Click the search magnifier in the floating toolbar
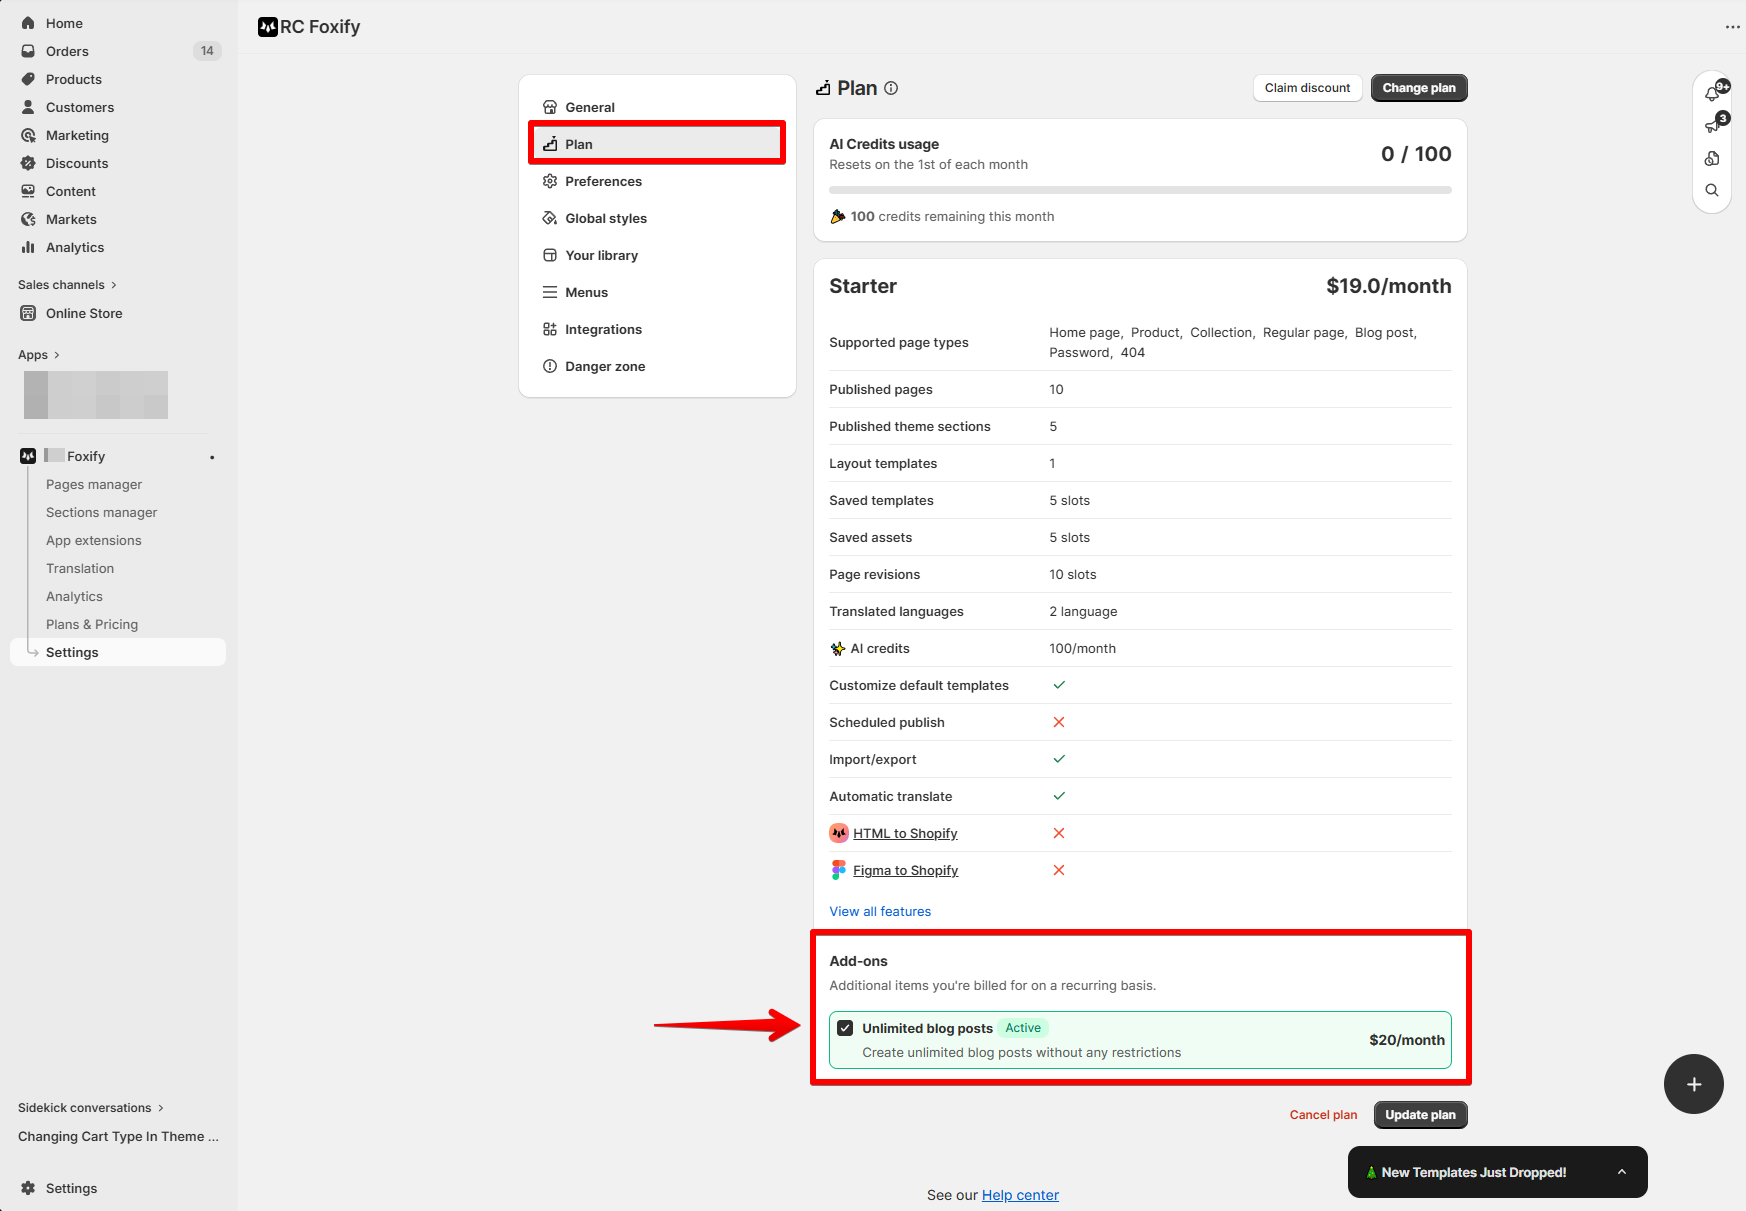The width and height of the screenshot is (1746, 1211). point(1711,190)
